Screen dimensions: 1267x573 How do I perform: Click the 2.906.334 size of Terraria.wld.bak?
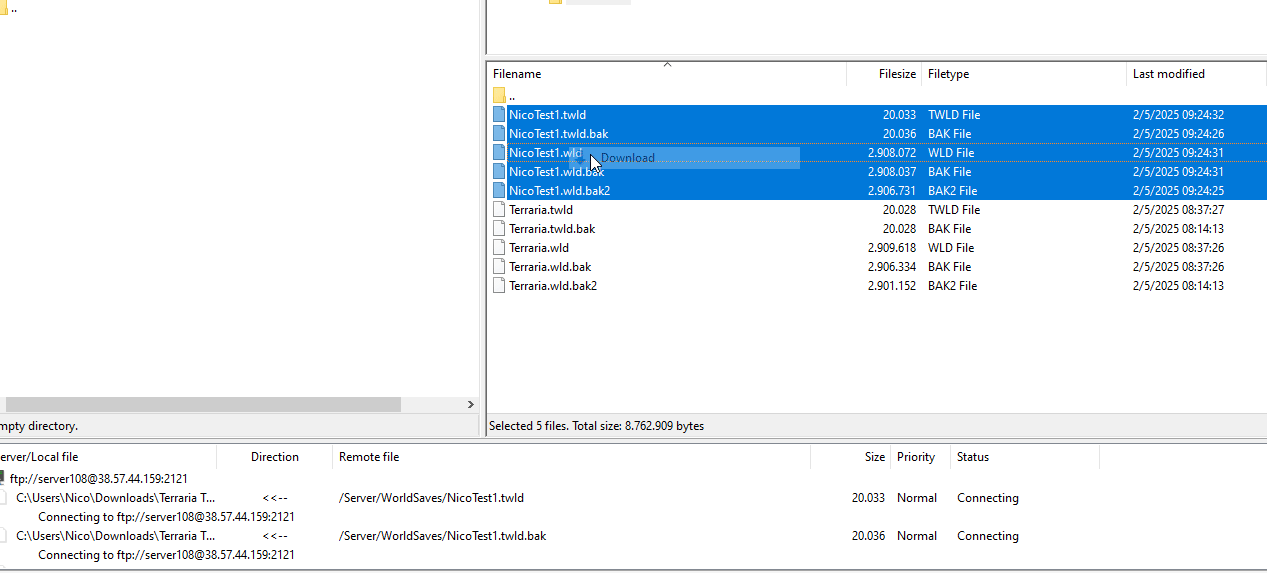tap(892, 267)
